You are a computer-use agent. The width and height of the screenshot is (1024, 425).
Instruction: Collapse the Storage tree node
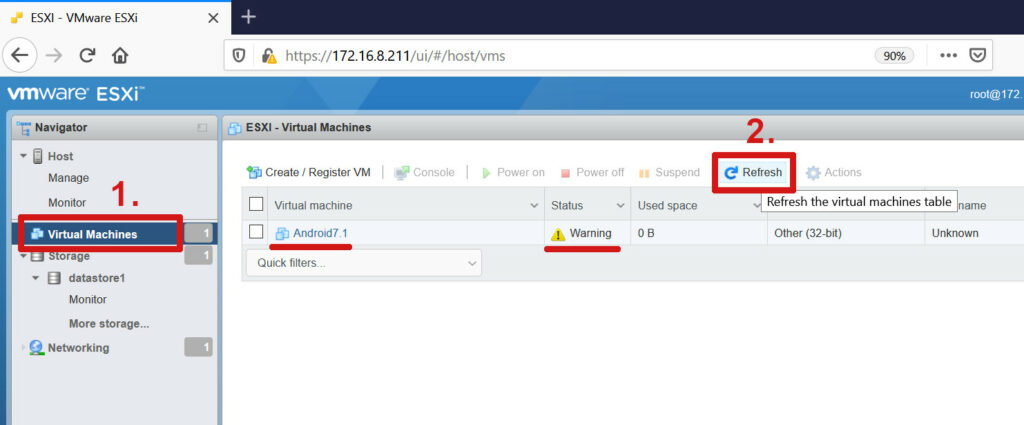pyautogui.click(x=24, y=256)
